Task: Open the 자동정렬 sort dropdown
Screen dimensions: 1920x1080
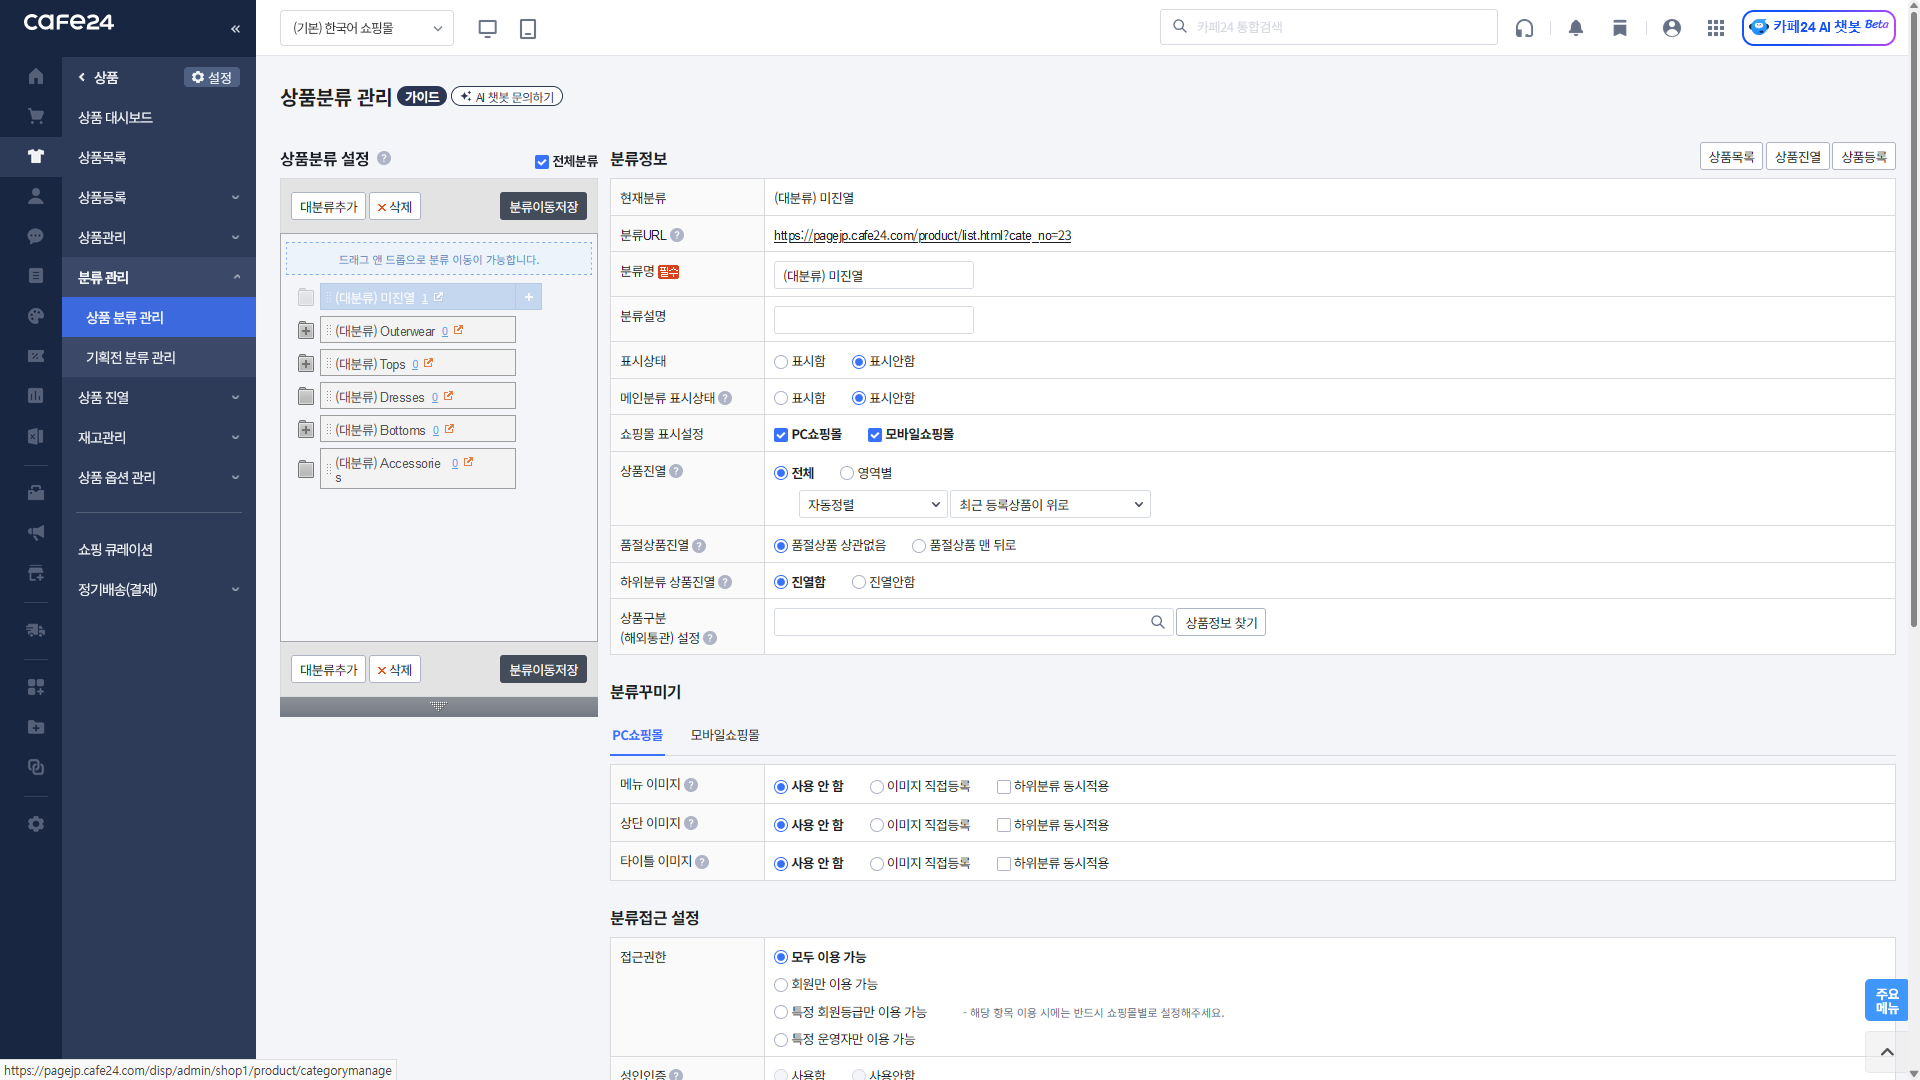Action: point(872,505)
